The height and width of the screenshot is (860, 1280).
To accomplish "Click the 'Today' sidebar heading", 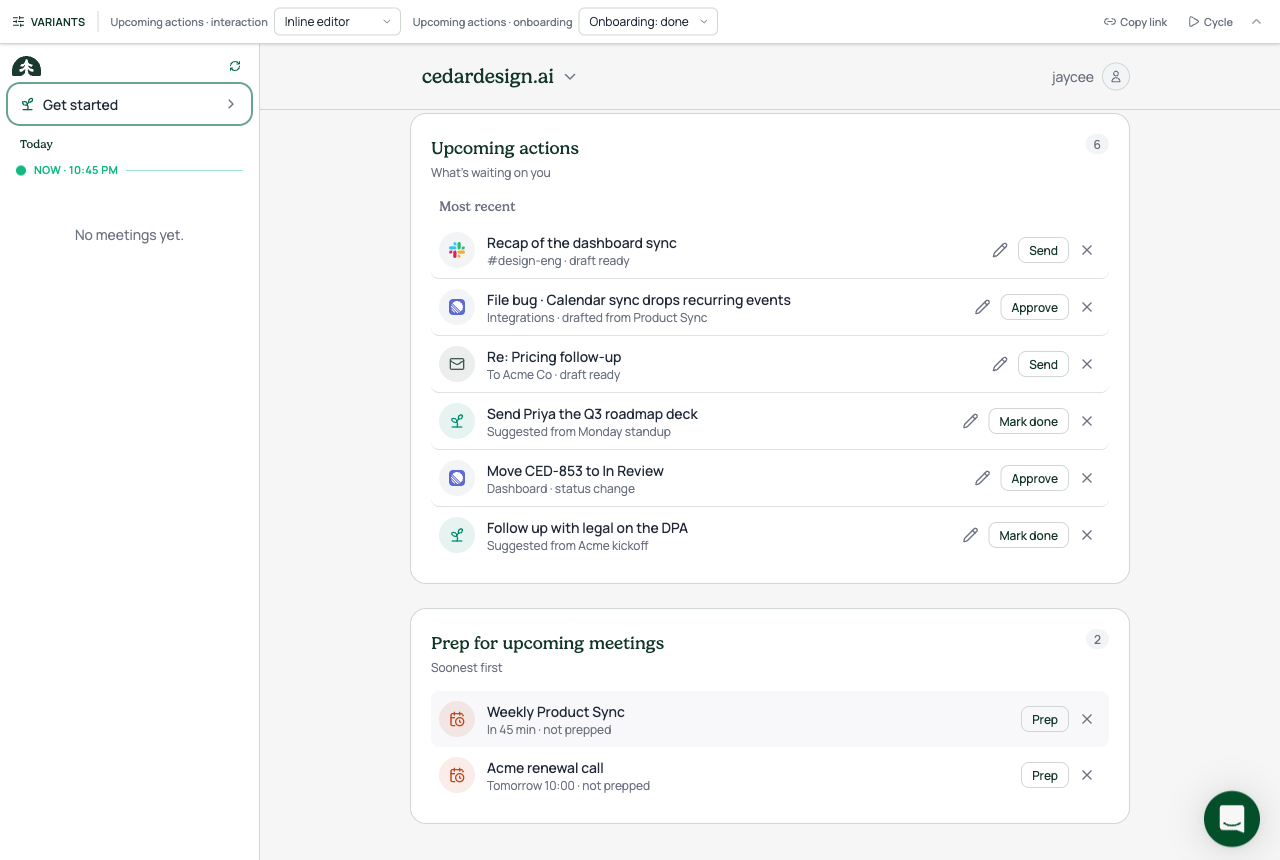I will (36, 144).
